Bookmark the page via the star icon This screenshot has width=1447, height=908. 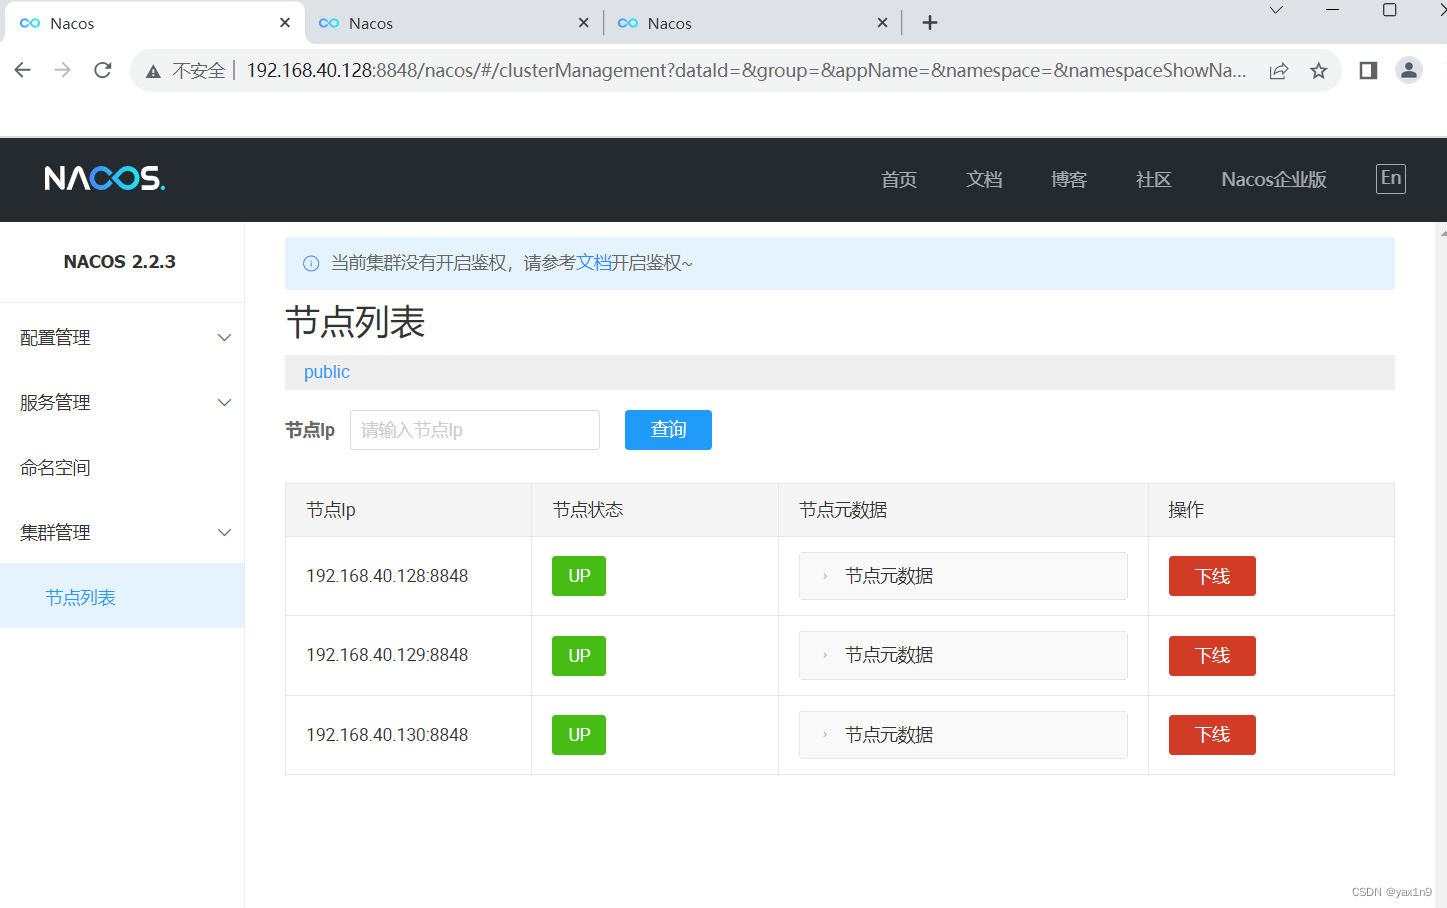[1318, 70]
